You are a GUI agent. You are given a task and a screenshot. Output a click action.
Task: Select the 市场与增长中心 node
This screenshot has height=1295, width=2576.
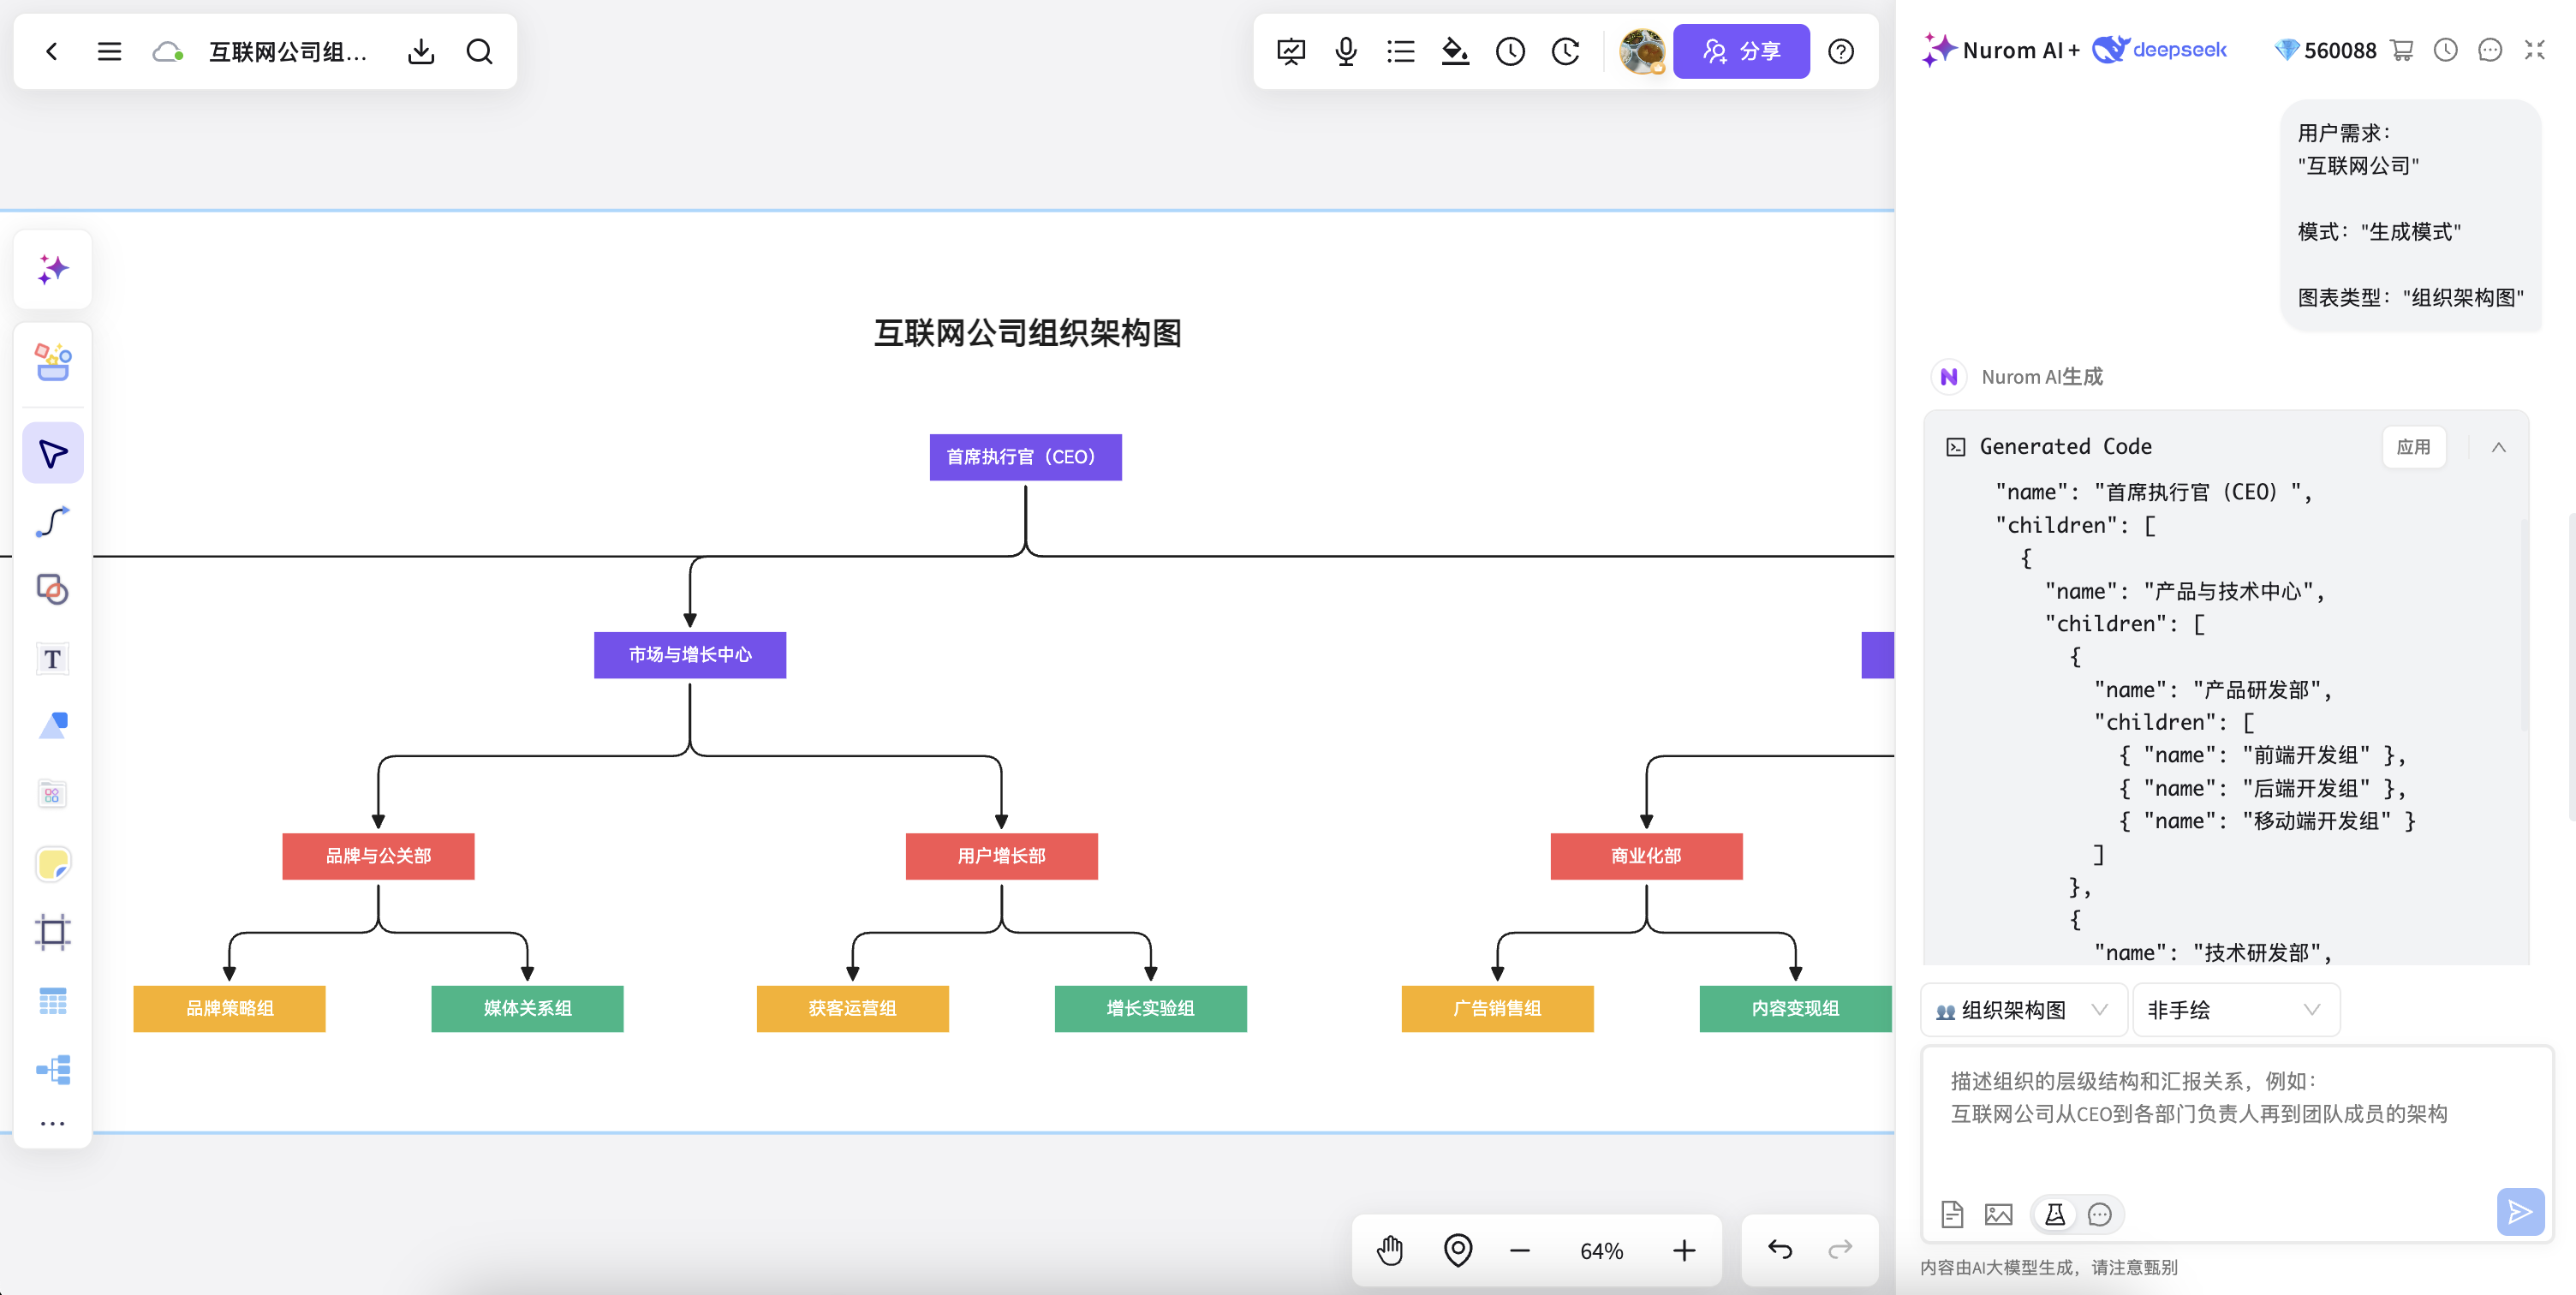[x=689, y=655]
